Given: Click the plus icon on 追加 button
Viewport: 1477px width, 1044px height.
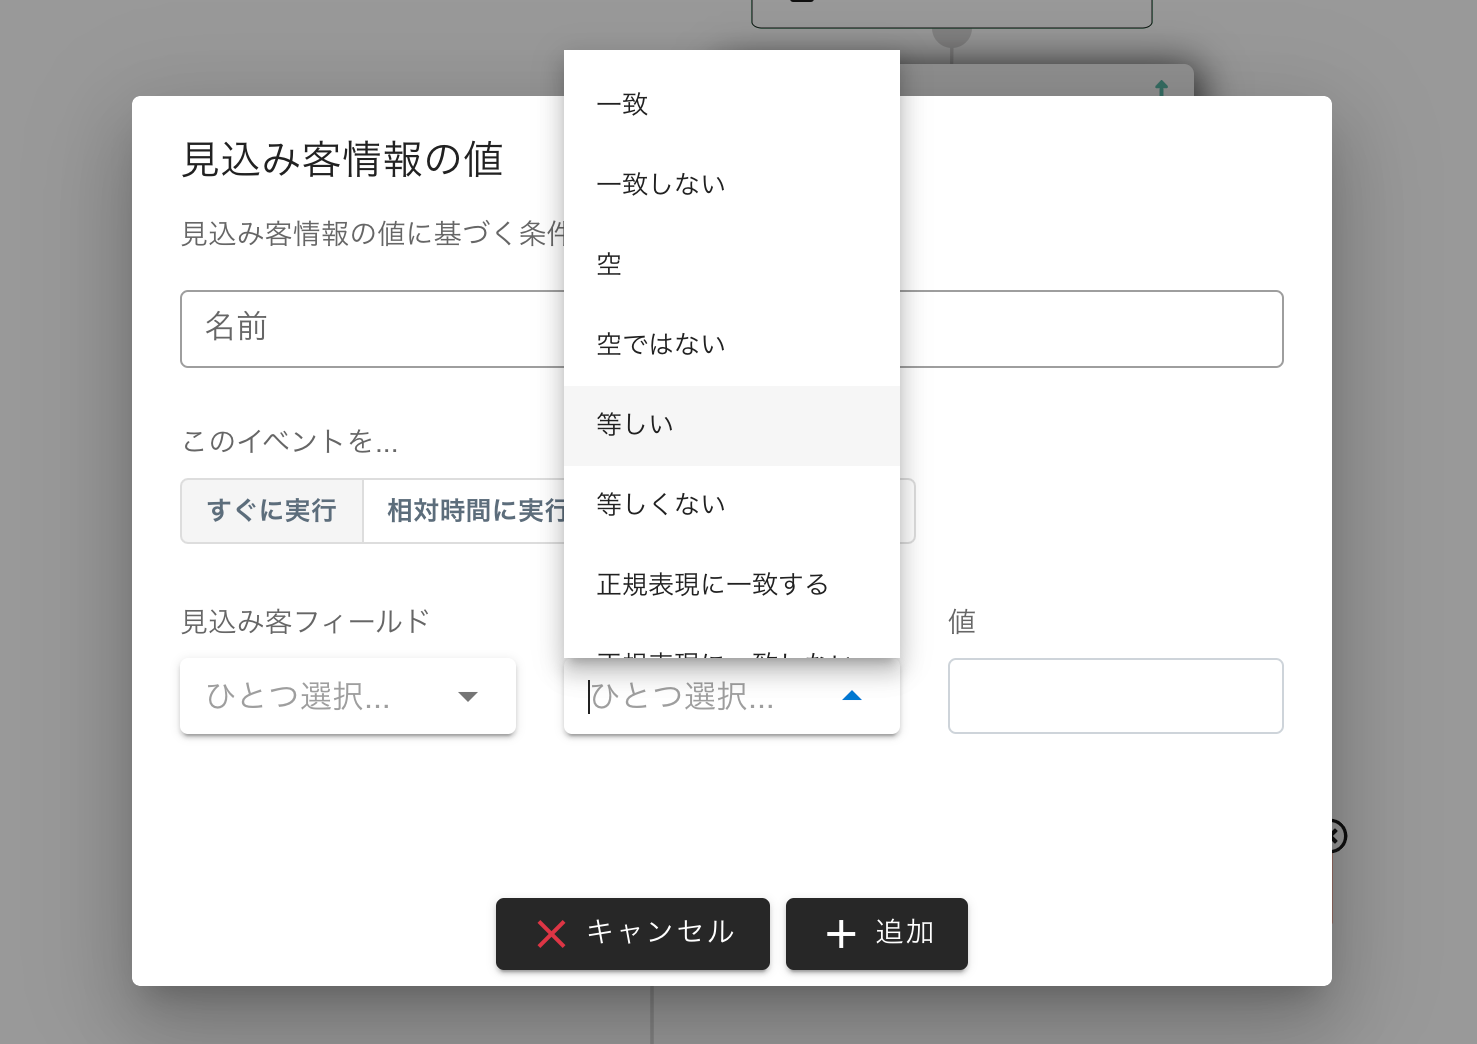Looking at the screenshot, I should click(x=841, y=934).
